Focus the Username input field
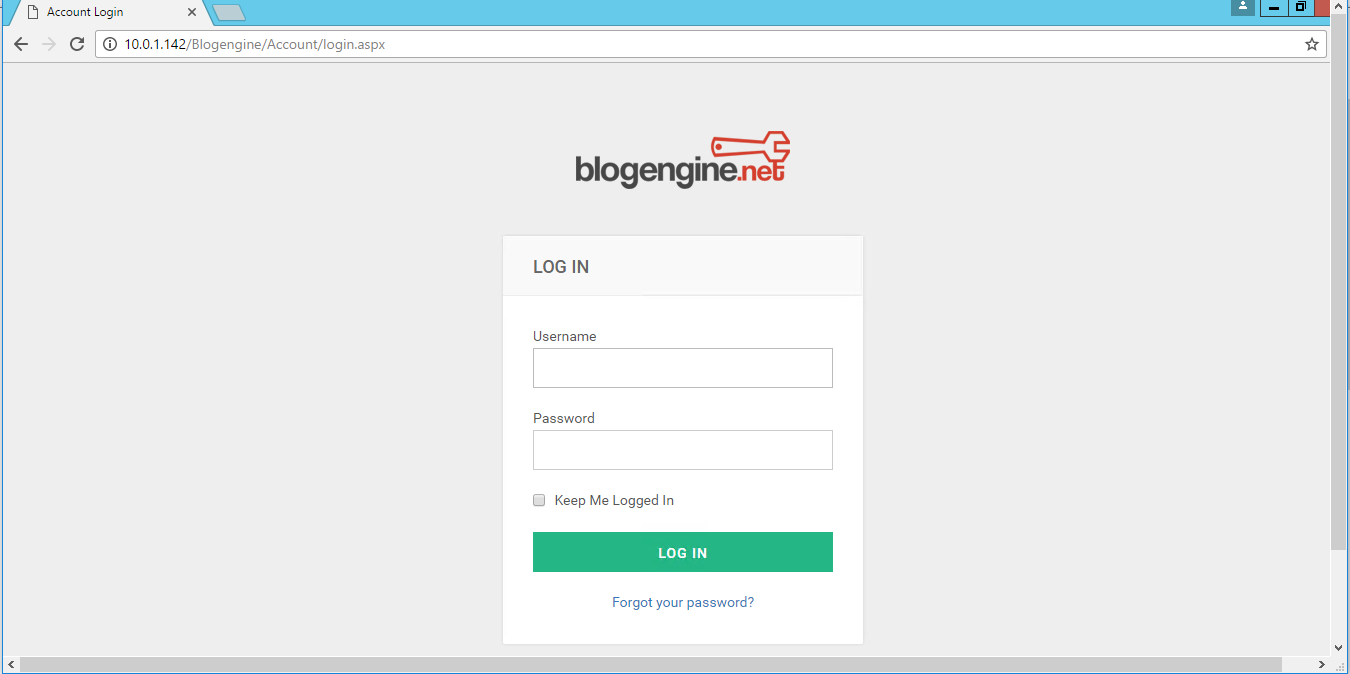 pyautogui.click(x=683, y=368)
